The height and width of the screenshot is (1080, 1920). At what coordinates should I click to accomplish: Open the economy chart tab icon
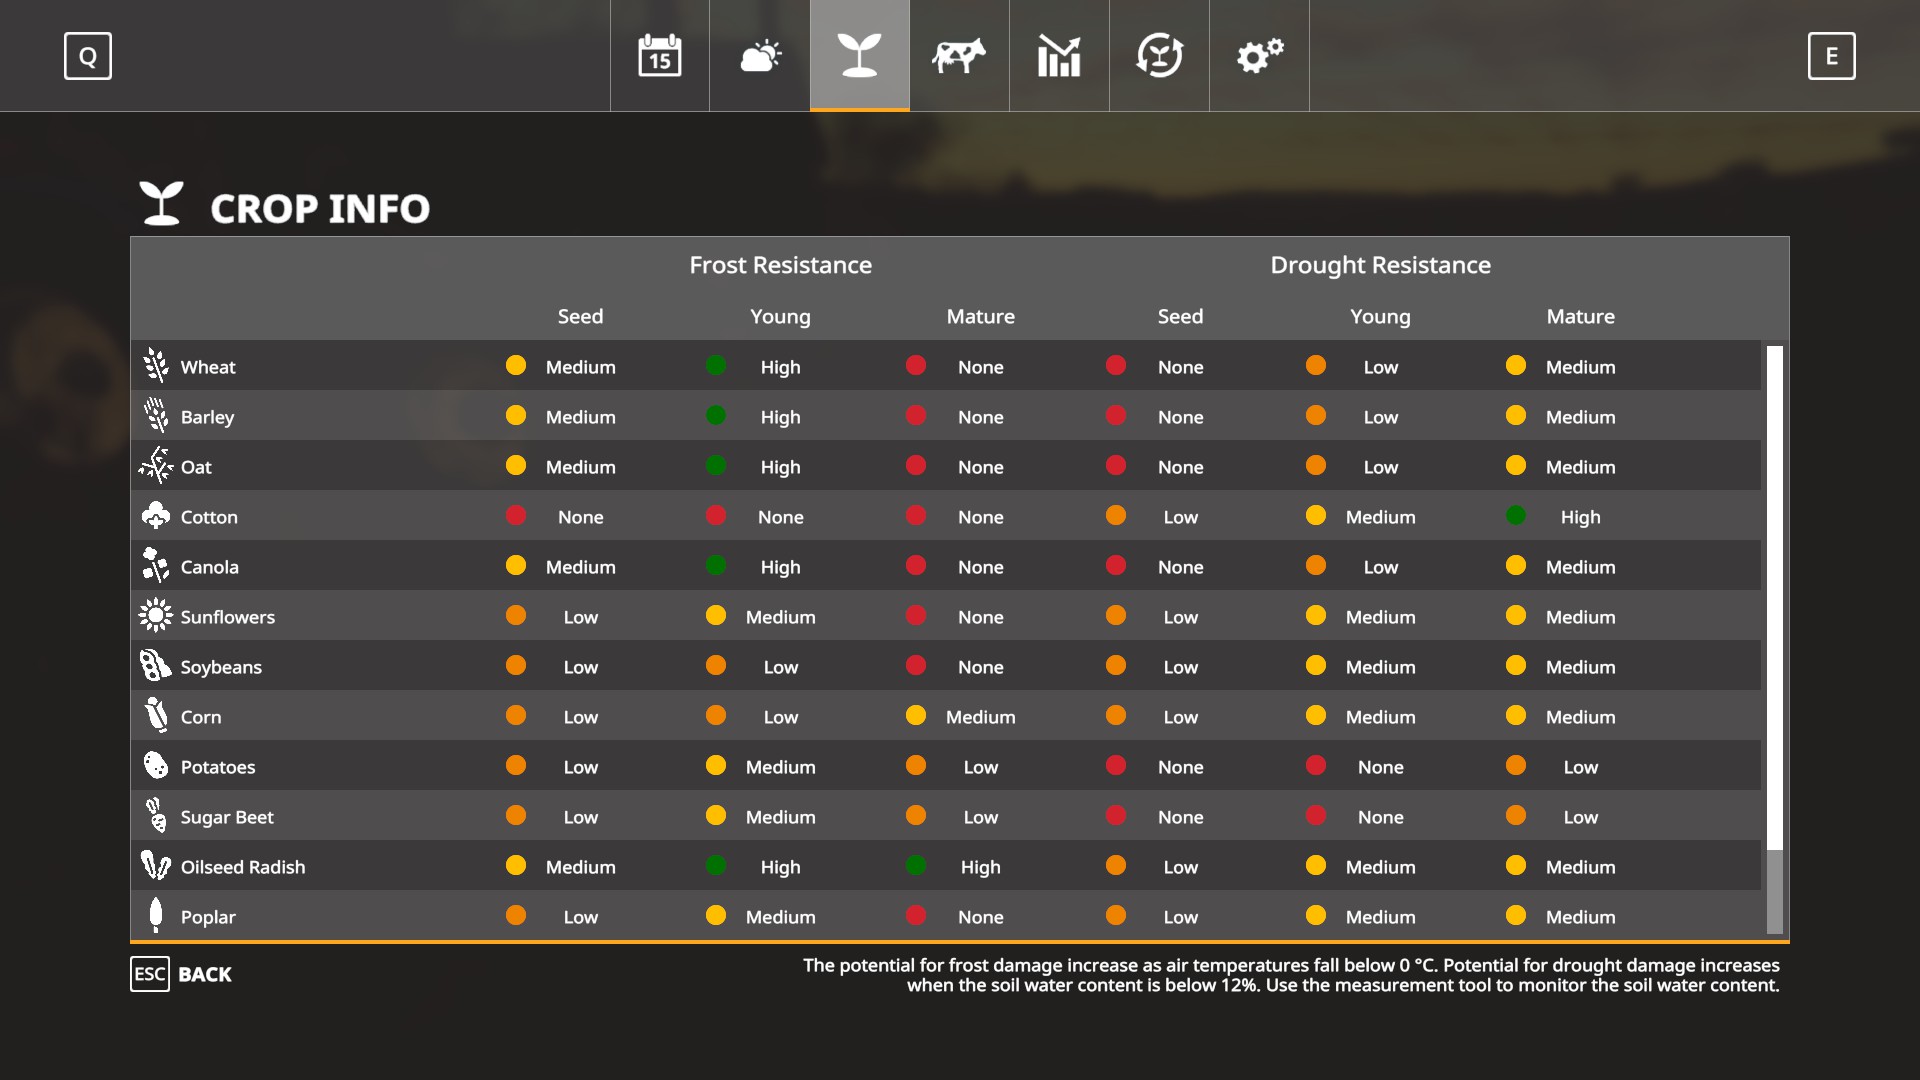click(x=1059, y=56)
